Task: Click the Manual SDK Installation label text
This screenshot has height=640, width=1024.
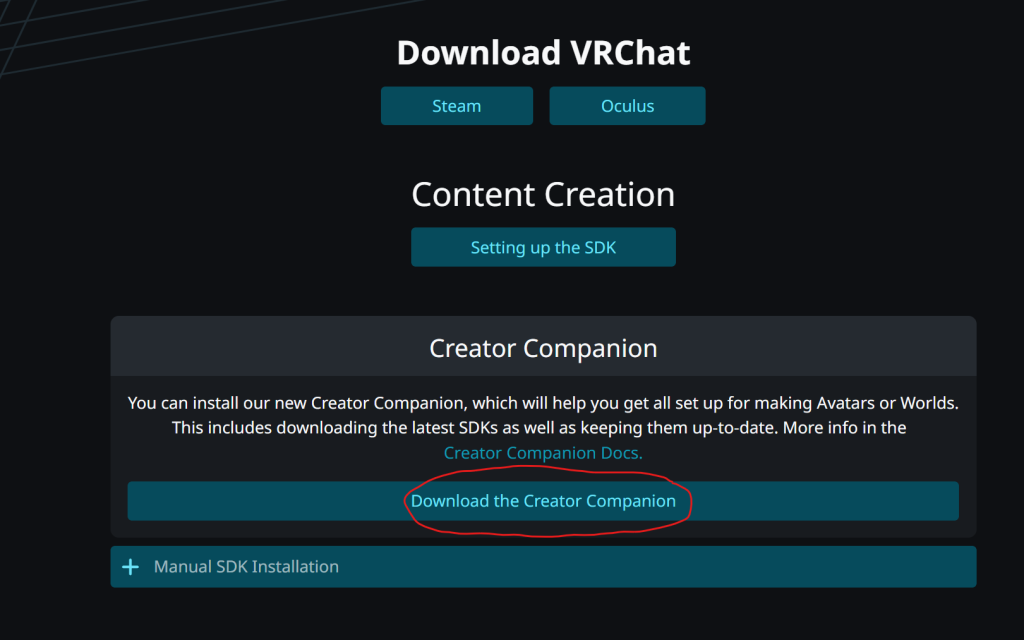Action: [246, 567]
